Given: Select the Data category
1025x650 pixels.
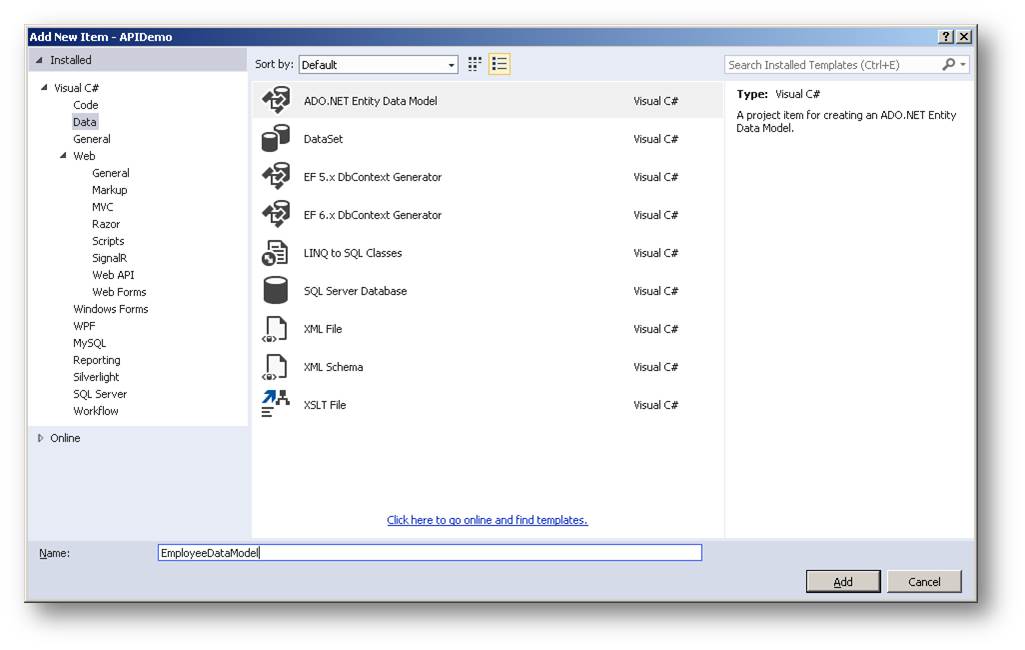Looking at the screenshot, I should [84, 122].
